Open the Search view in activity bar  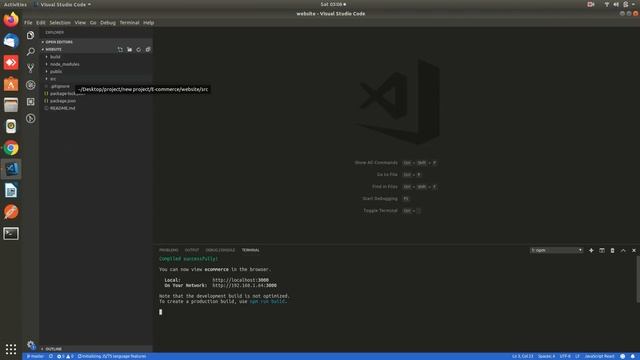point(30,52)
